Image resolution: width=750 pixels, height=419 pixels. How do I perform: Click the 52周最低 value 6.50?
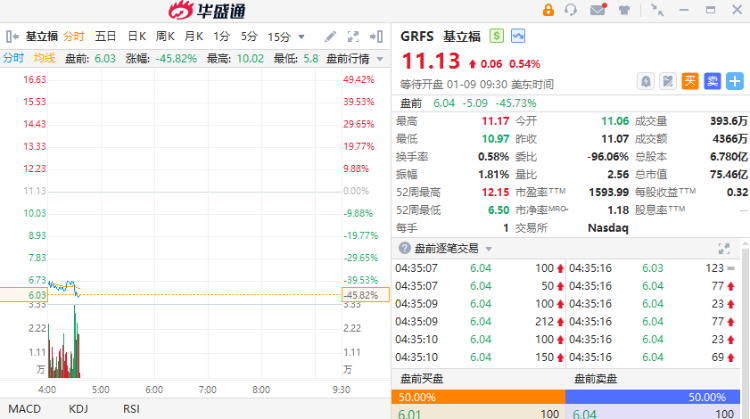click(498, 210)
